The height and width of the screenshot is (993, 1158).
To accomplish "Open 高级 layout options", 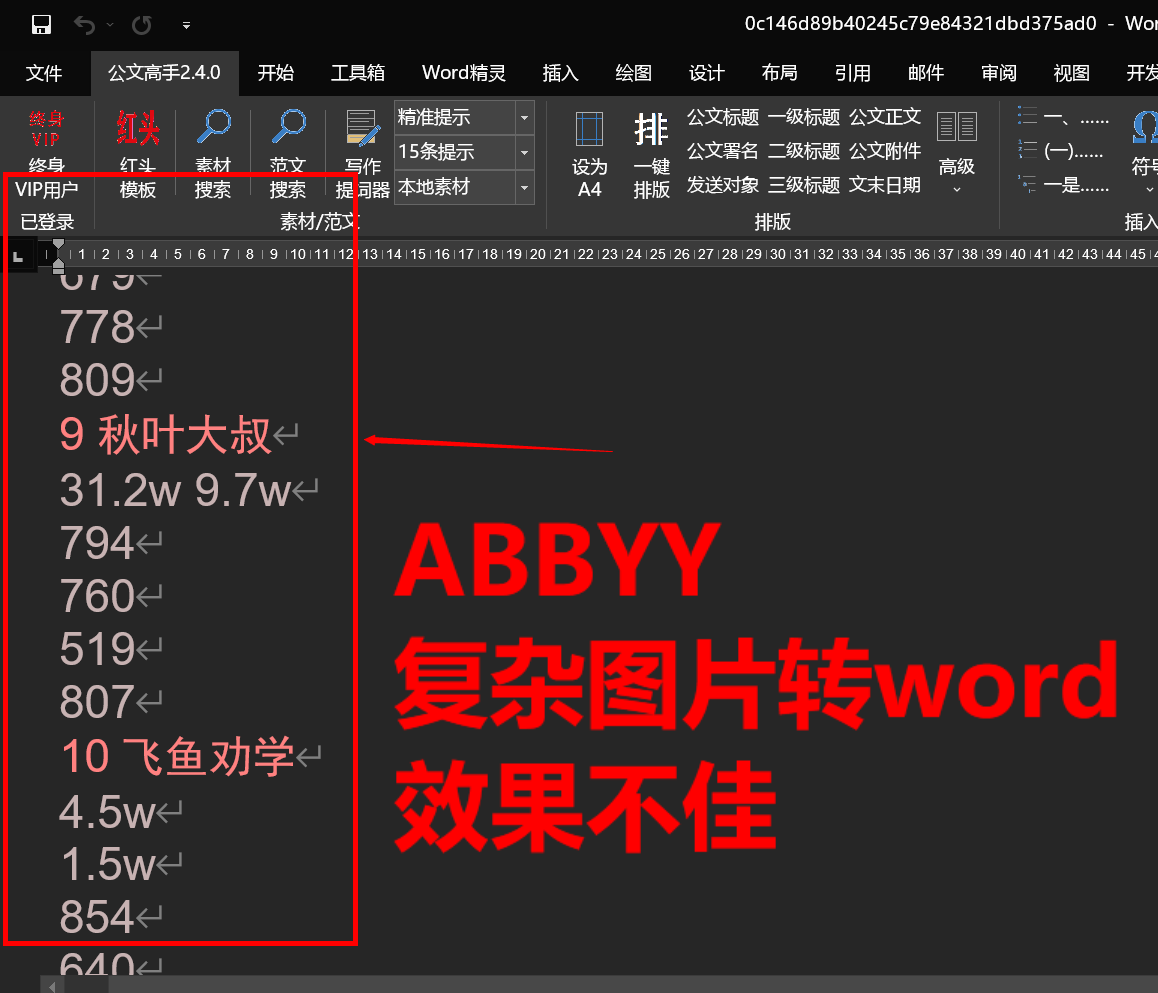I will click(956, 152).
